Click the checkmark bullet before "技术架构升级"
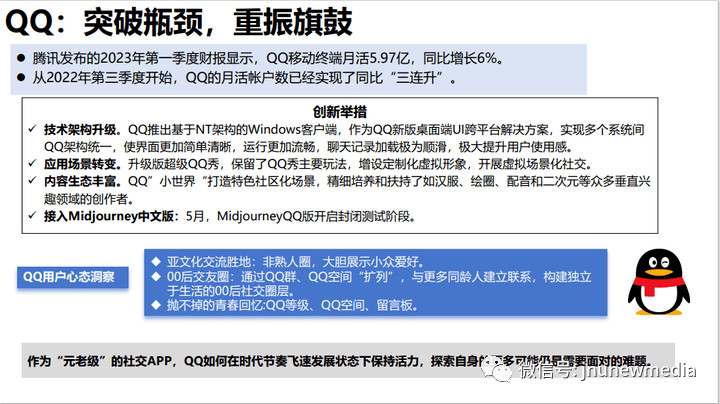This screenshot has height=404, width=720. click(x=32, y=129)
